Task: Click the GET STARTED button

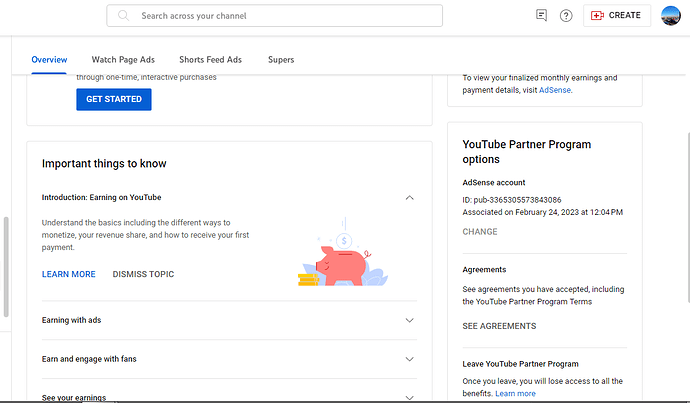Action: [114, 99]
